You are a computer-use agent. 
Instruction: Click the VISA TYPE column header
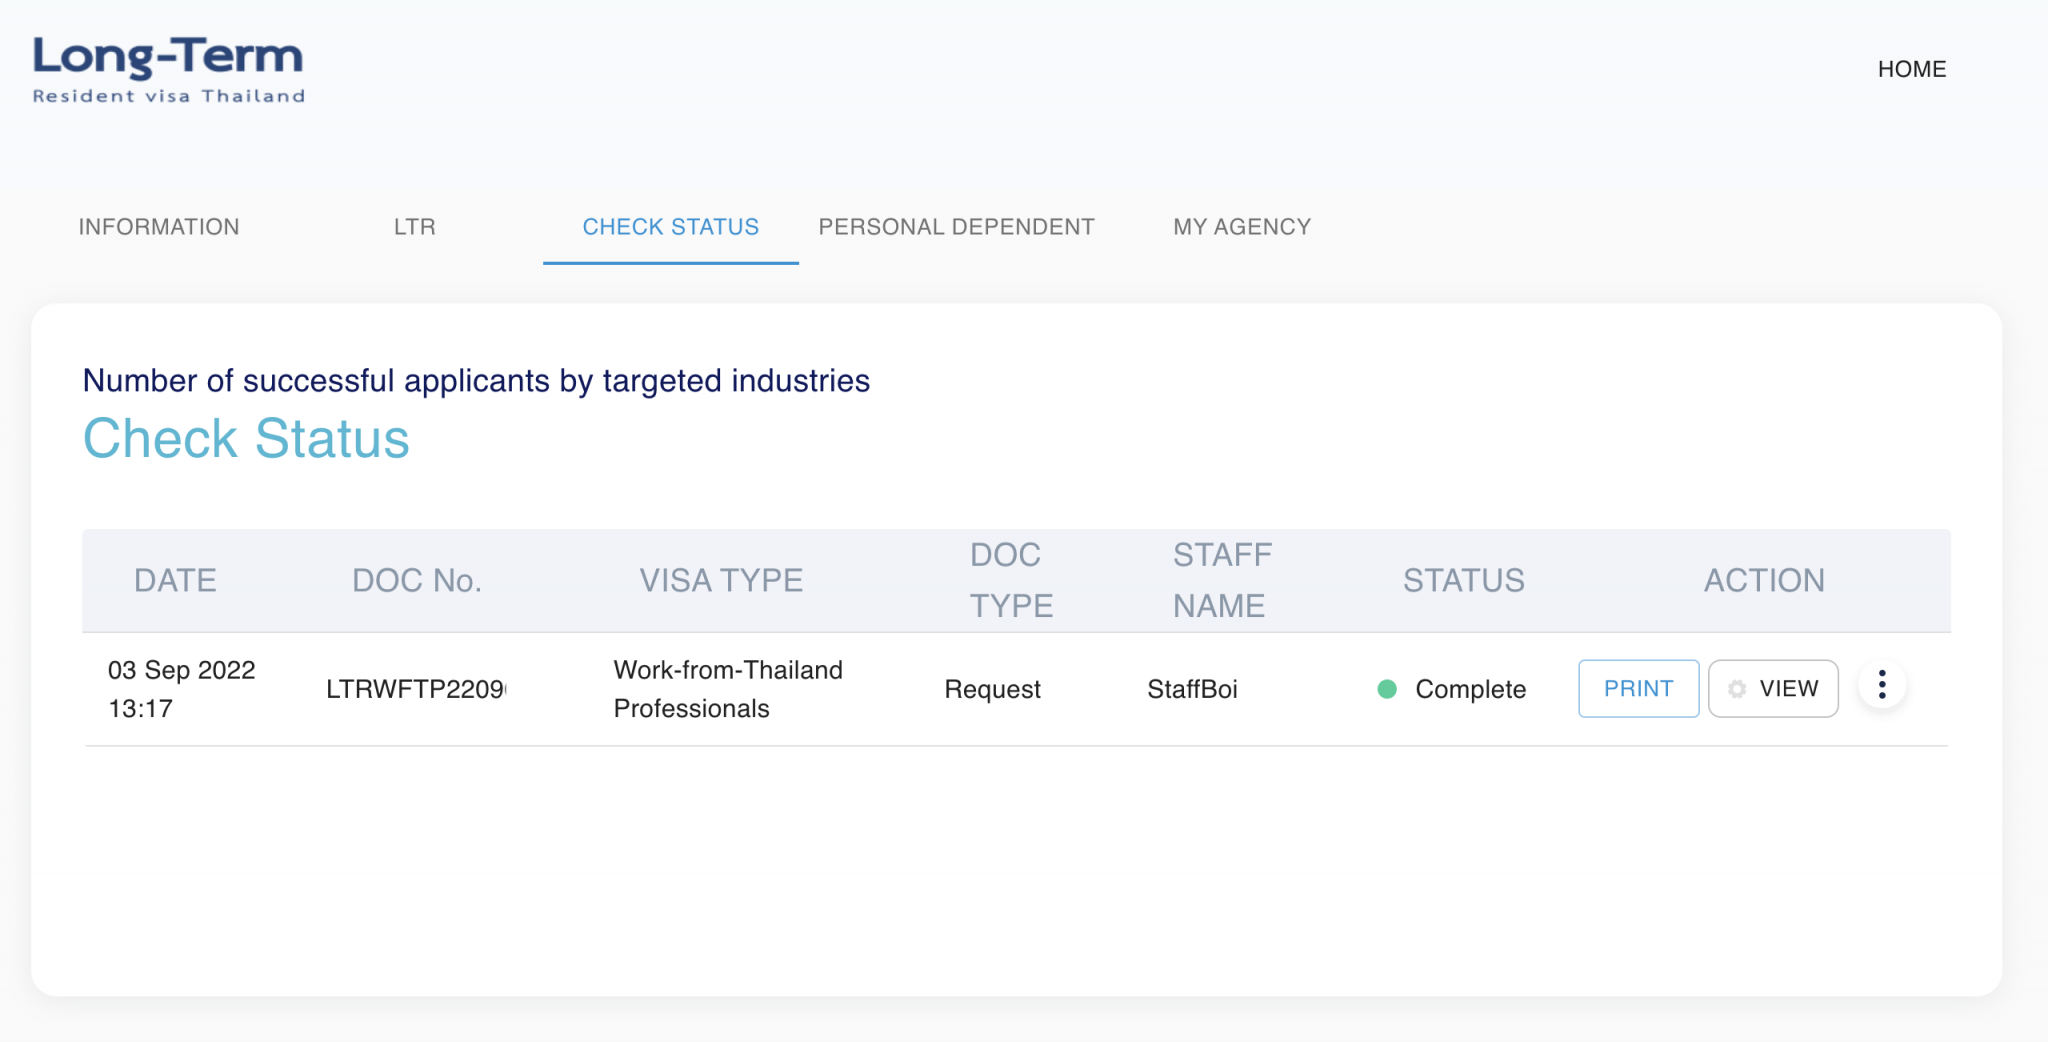721,581
